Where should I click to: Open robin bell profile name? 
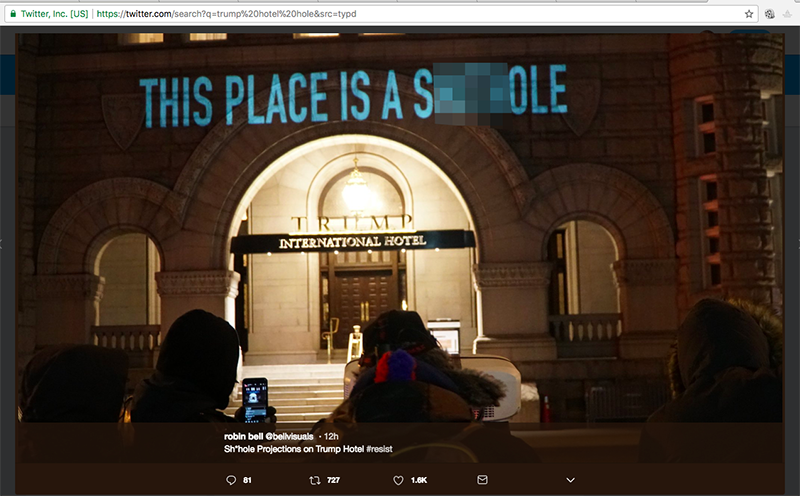243,436
